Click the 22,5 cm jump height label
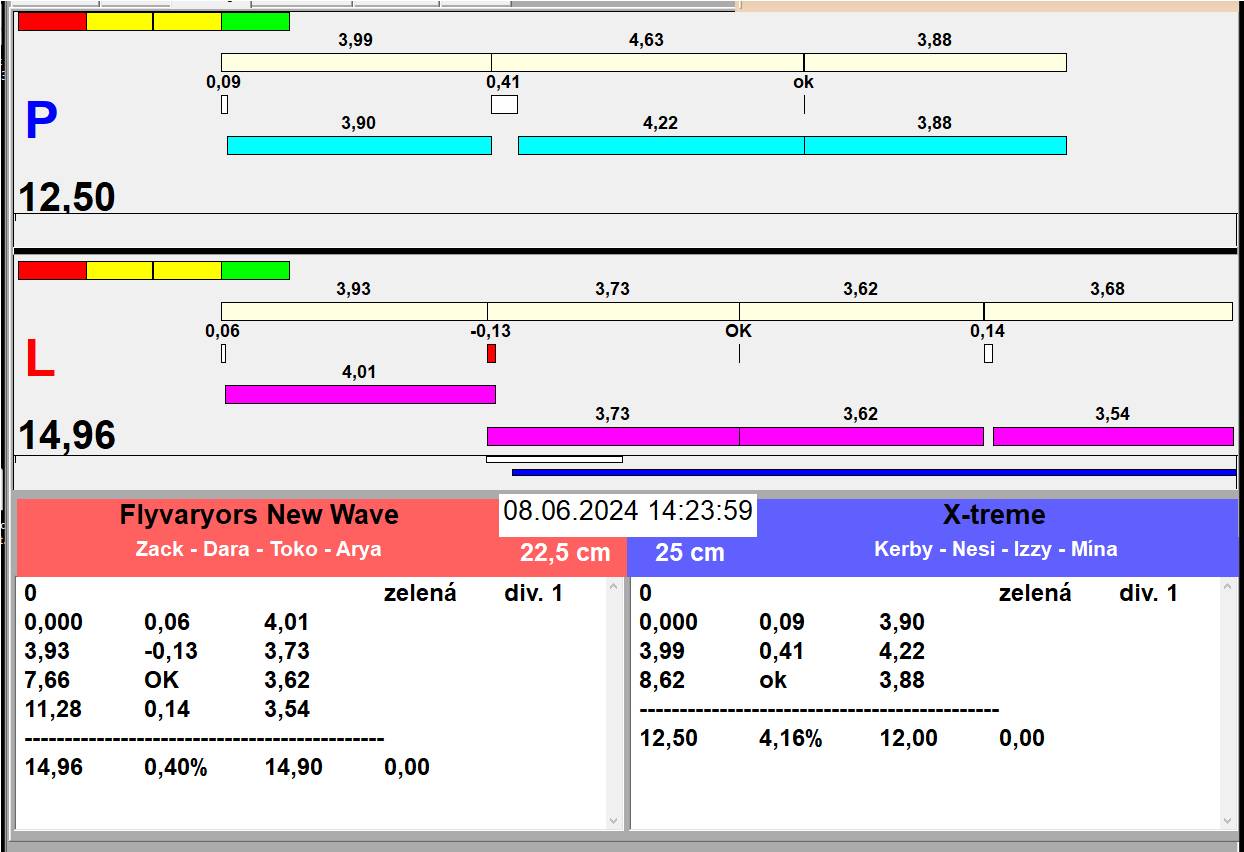Viewport: 1244px width, 852px height. (564, 553)
